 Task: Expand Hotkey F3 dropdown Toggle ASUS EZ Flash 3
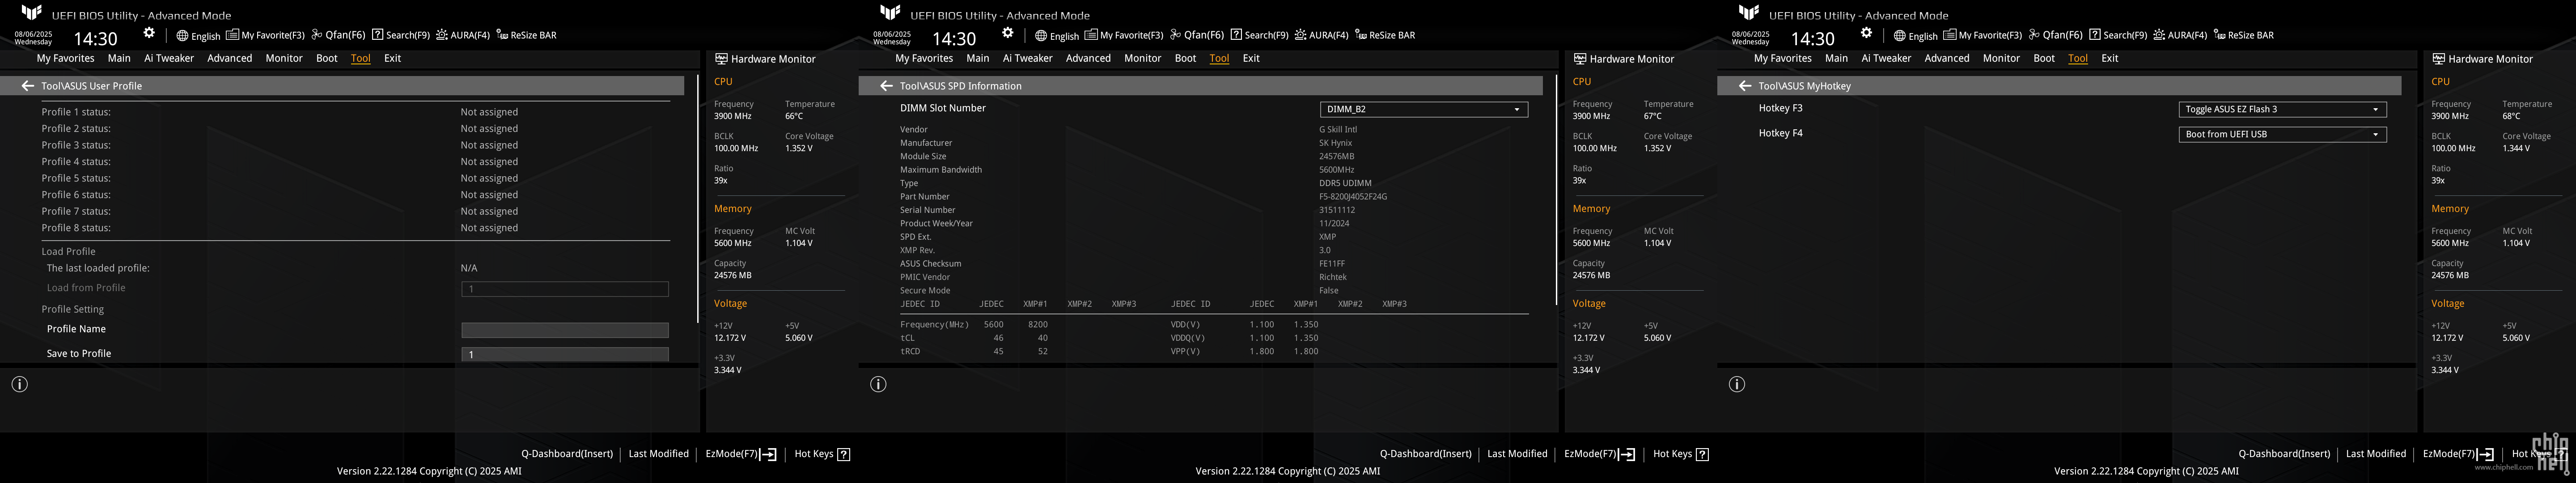(x=2283, y=109)
